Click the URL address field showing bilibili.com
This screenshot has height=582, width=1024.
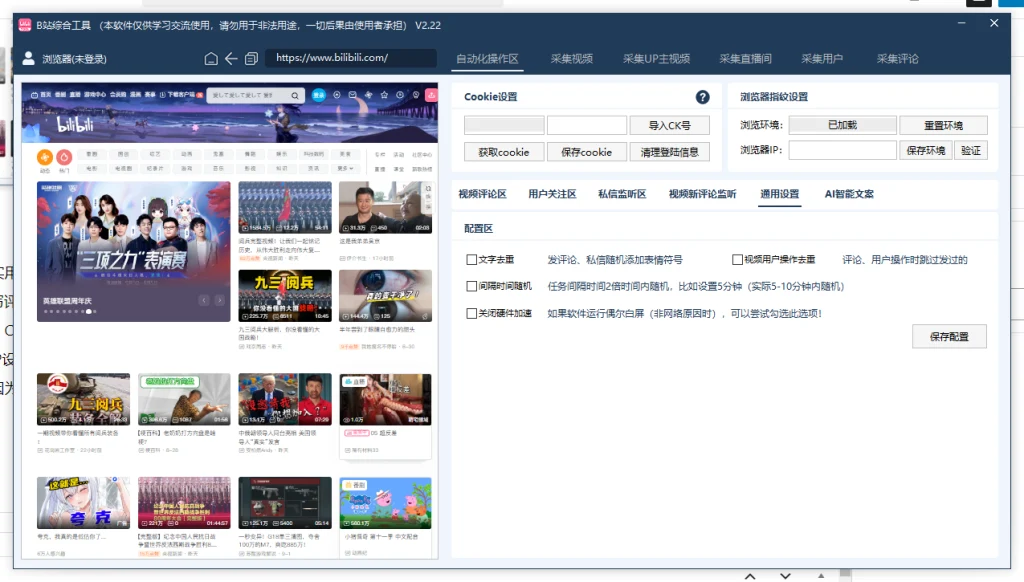pyautogui.click(x=351, y=58)
